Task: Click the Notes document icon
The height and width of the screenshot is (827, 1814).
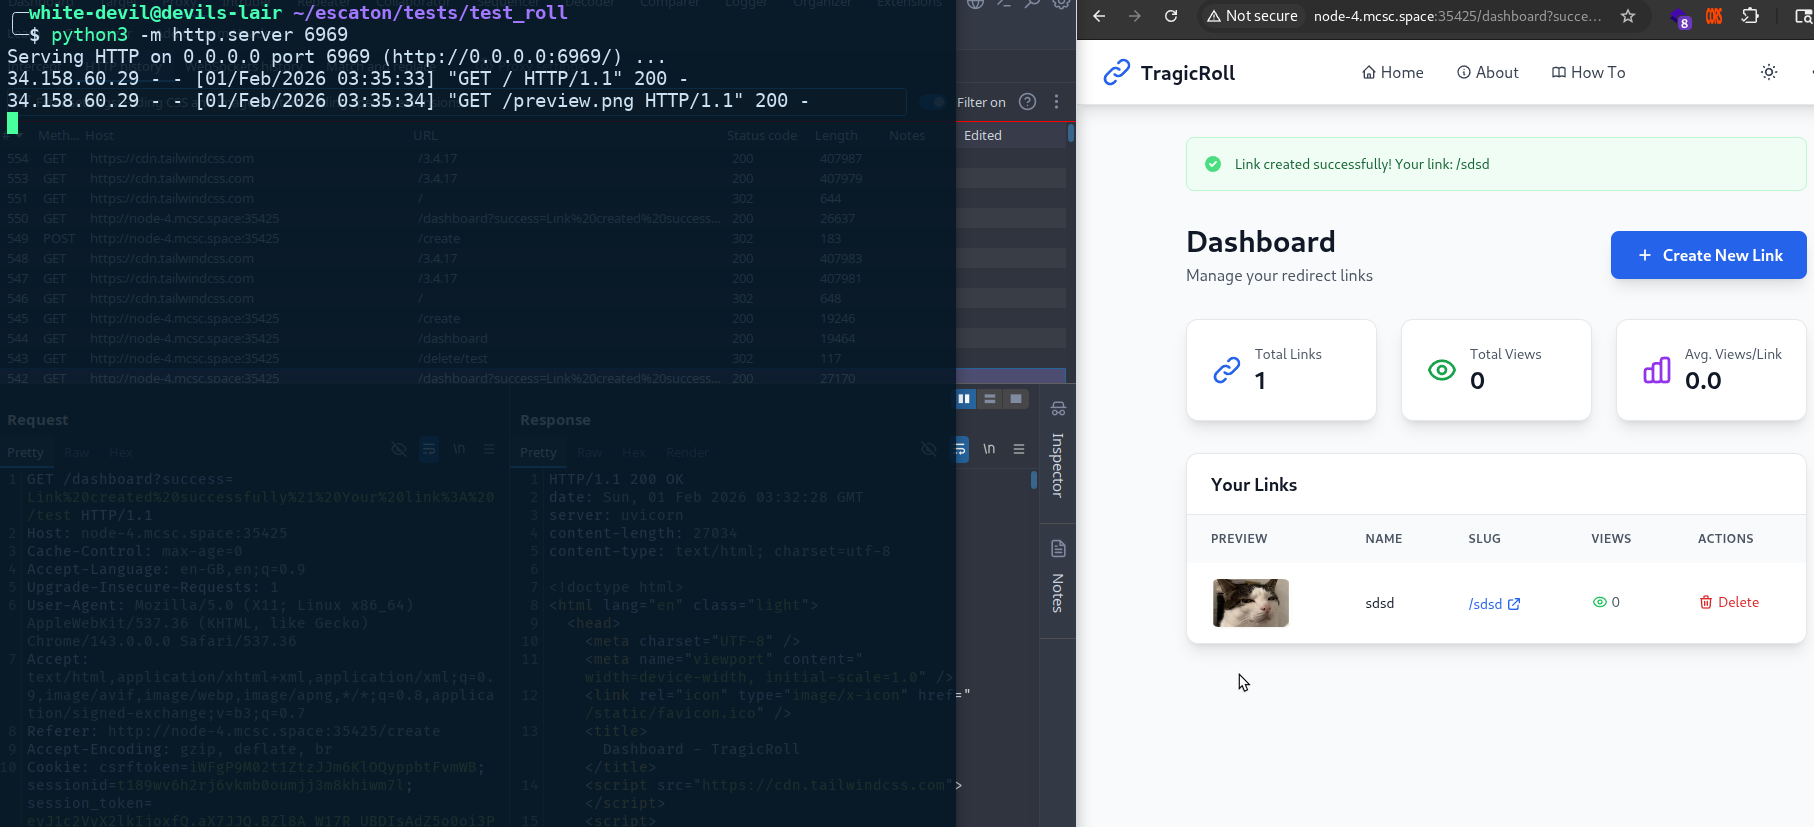Action: coord(1058,549)
